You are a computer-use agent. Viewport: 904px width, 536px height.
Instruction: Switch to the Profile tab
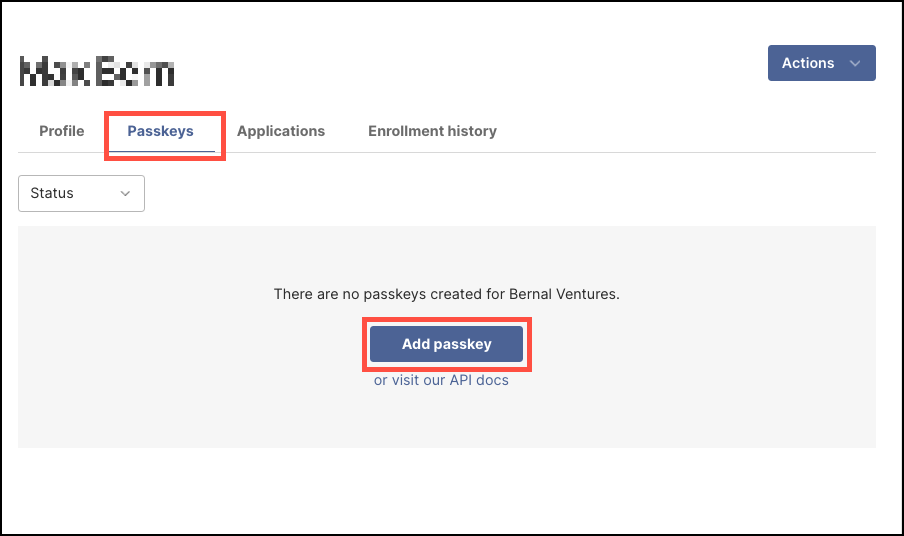click(x=62, y=131)
